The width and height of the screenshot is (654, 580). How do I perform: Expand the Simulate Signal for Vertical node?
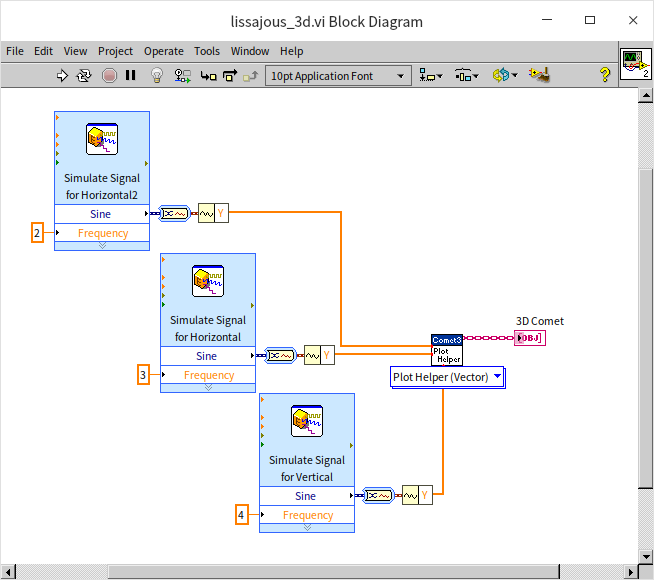tap(306, 527)
